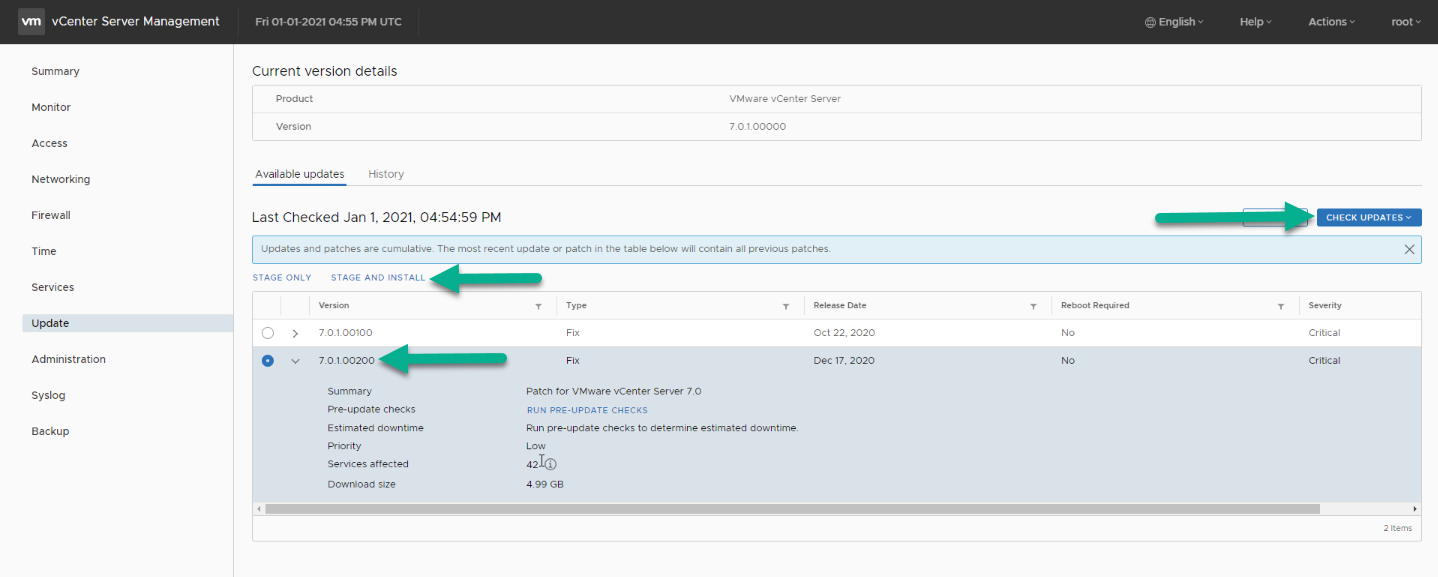
Task: Select the 7.0.1.00200 update radio button
Action: pos(267,361)
